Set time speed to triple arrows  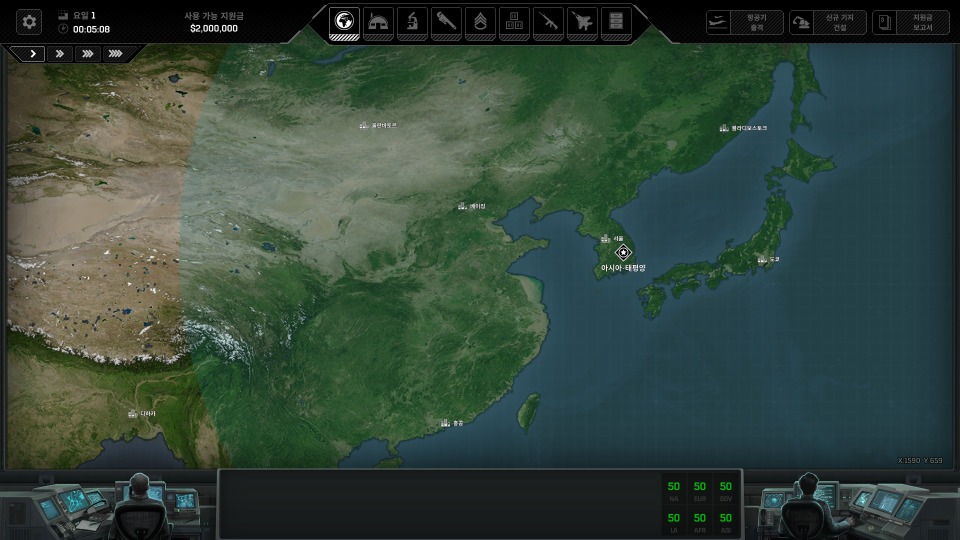tap(88, 54)
